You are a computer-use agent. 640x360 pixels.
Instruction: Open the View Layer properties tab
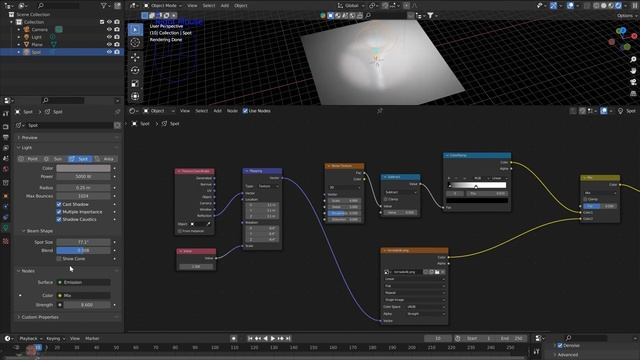[5, 148]
